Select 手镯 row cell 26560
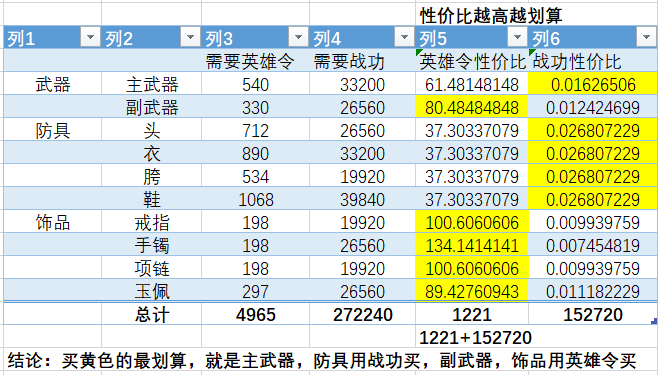Screen dimensions: 658x375 (363, 245)
